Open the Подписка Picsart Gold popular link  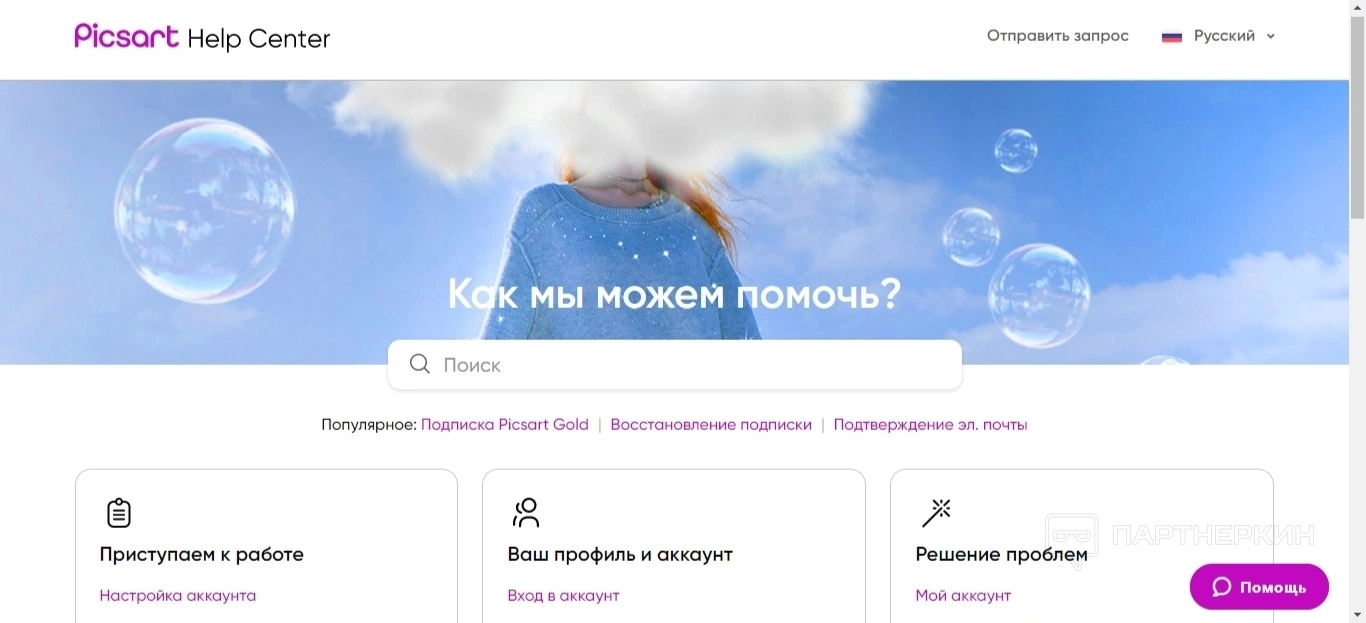point(505,424)
